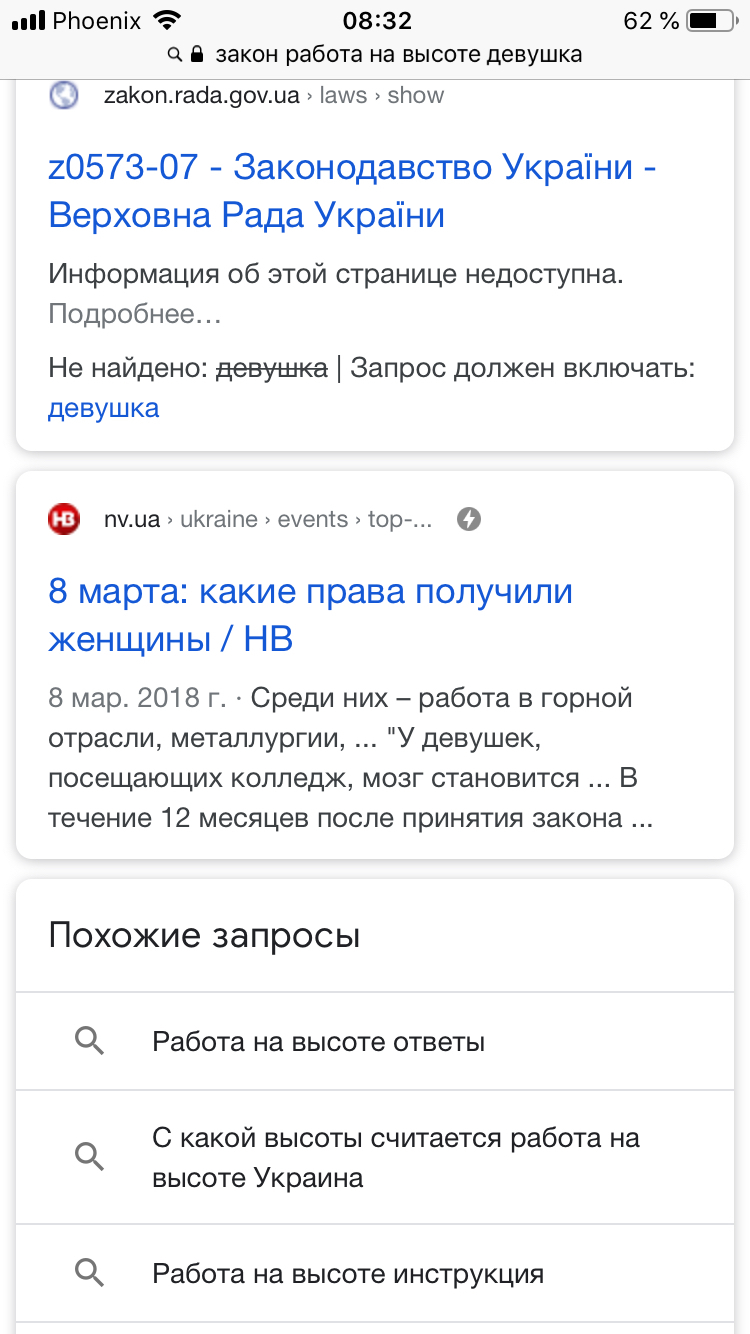Tap the magnifier icon in address bar
Screen dimensions: 750x1334
175,54
